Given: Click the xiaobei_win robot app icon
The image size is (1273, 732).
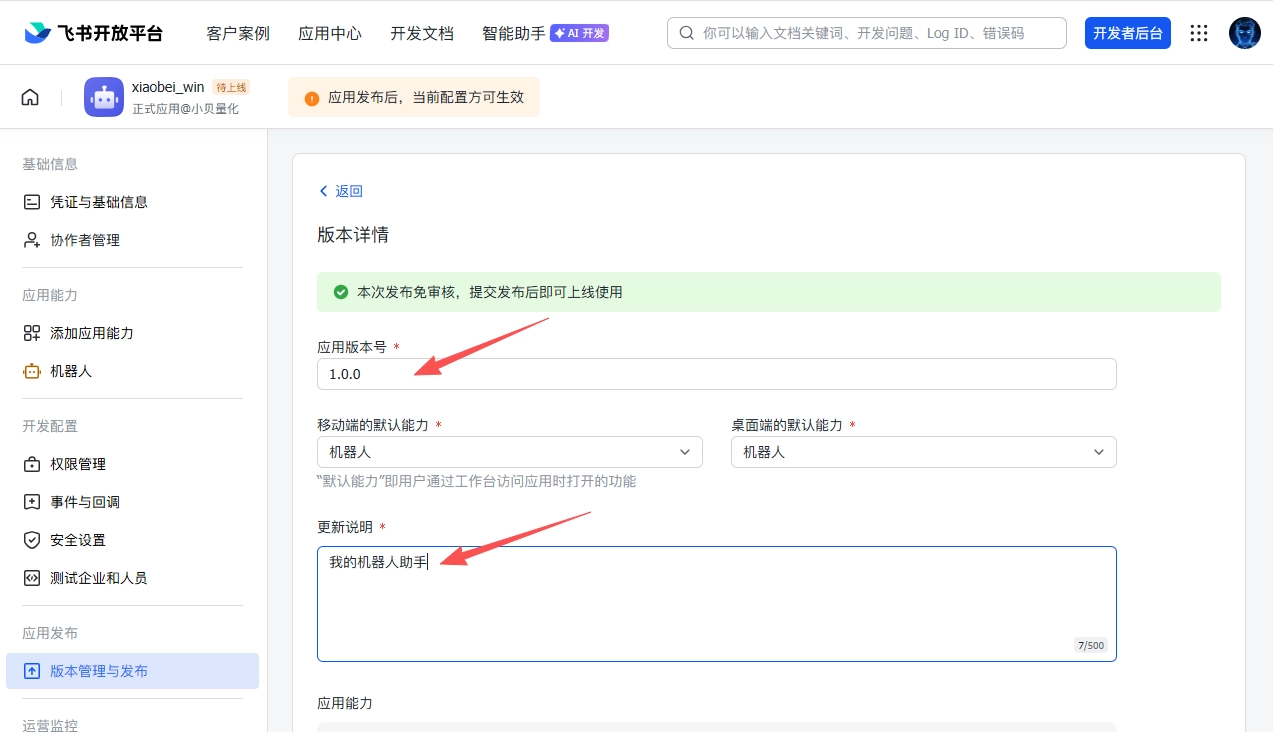Looking at the screenshot, I should (x=104, y=97).
